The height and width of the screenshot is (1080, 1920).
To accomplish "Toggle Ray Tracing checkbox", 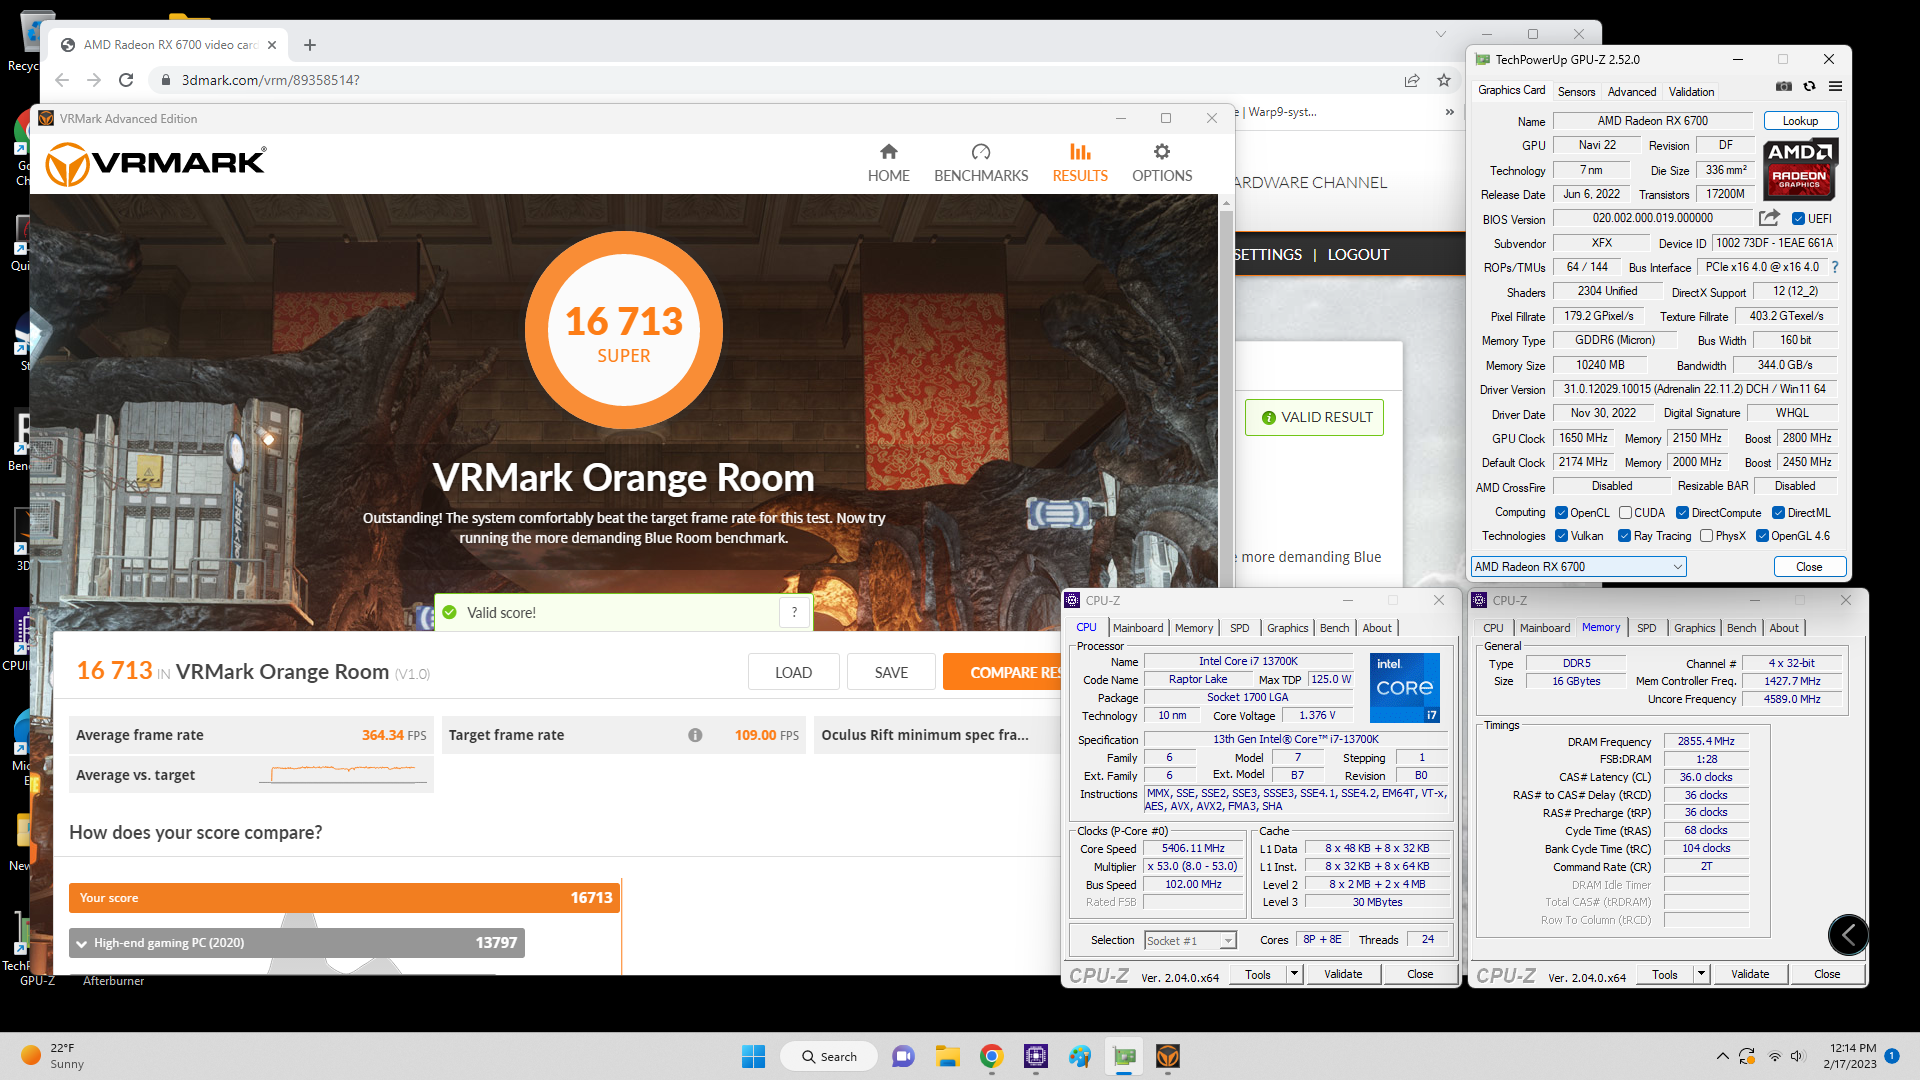I will click(x=1625, y=536).
